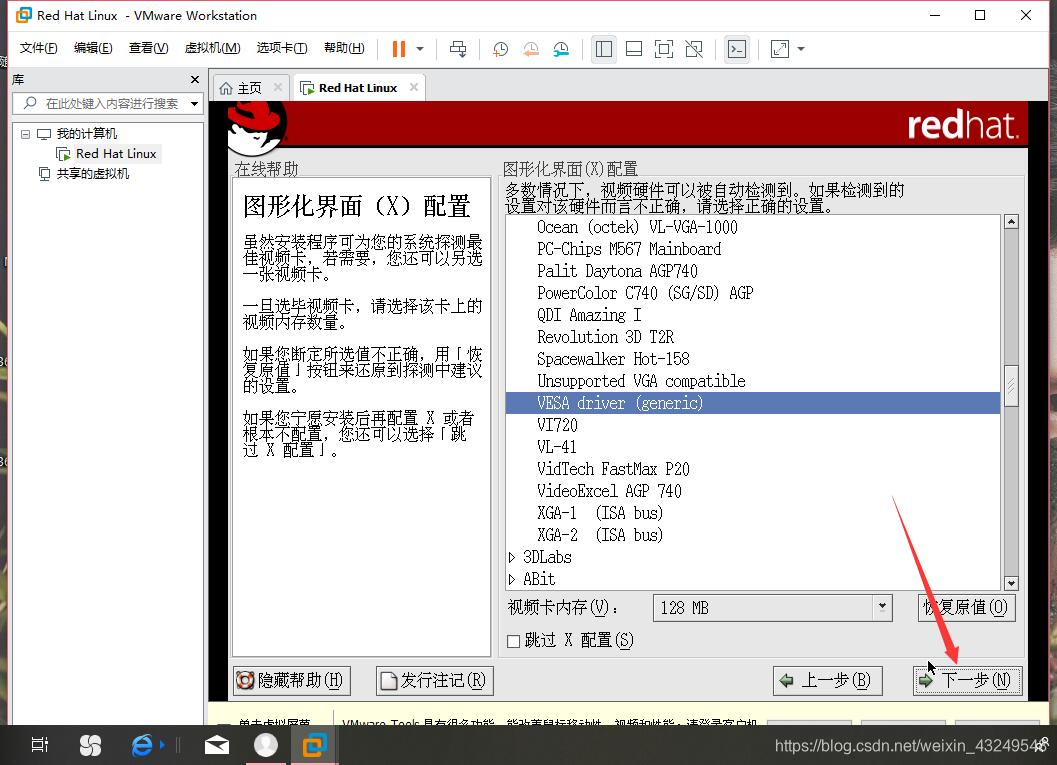Open the 选项卡(T) menu
1057x765 pixels.
[282, 48]
